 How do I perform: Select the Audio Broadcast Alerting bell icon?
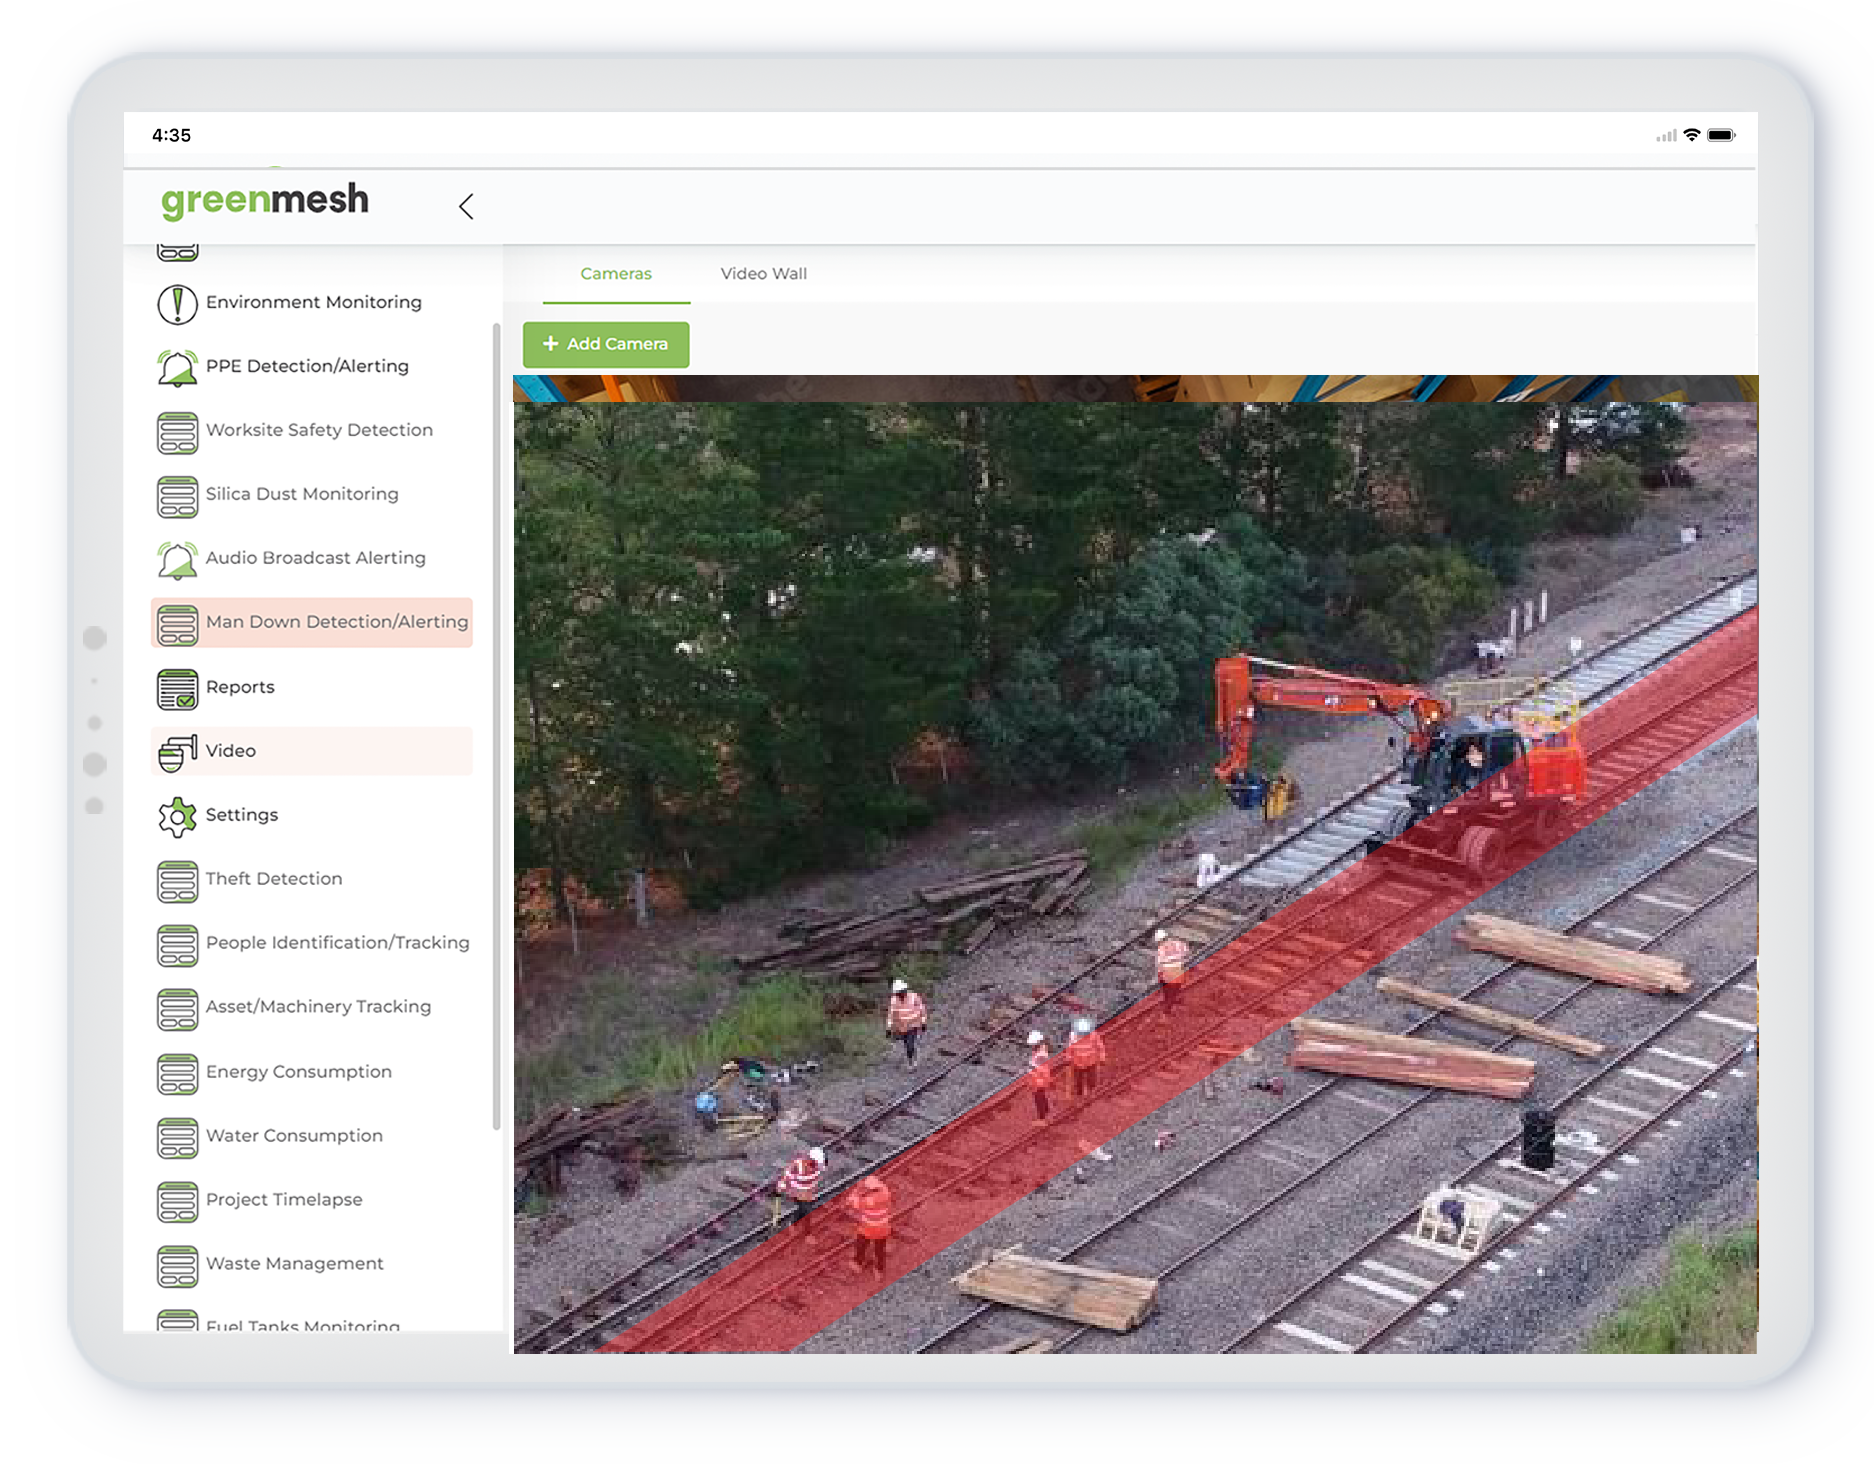point(177,559)
